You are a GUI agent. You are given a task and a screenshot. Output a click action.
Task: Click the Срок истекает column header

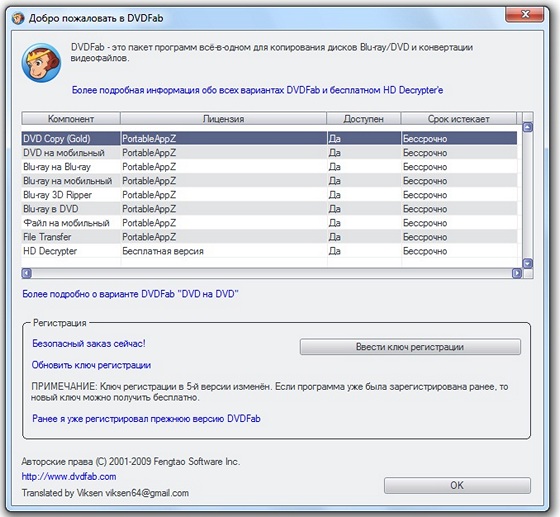[459, 119]
